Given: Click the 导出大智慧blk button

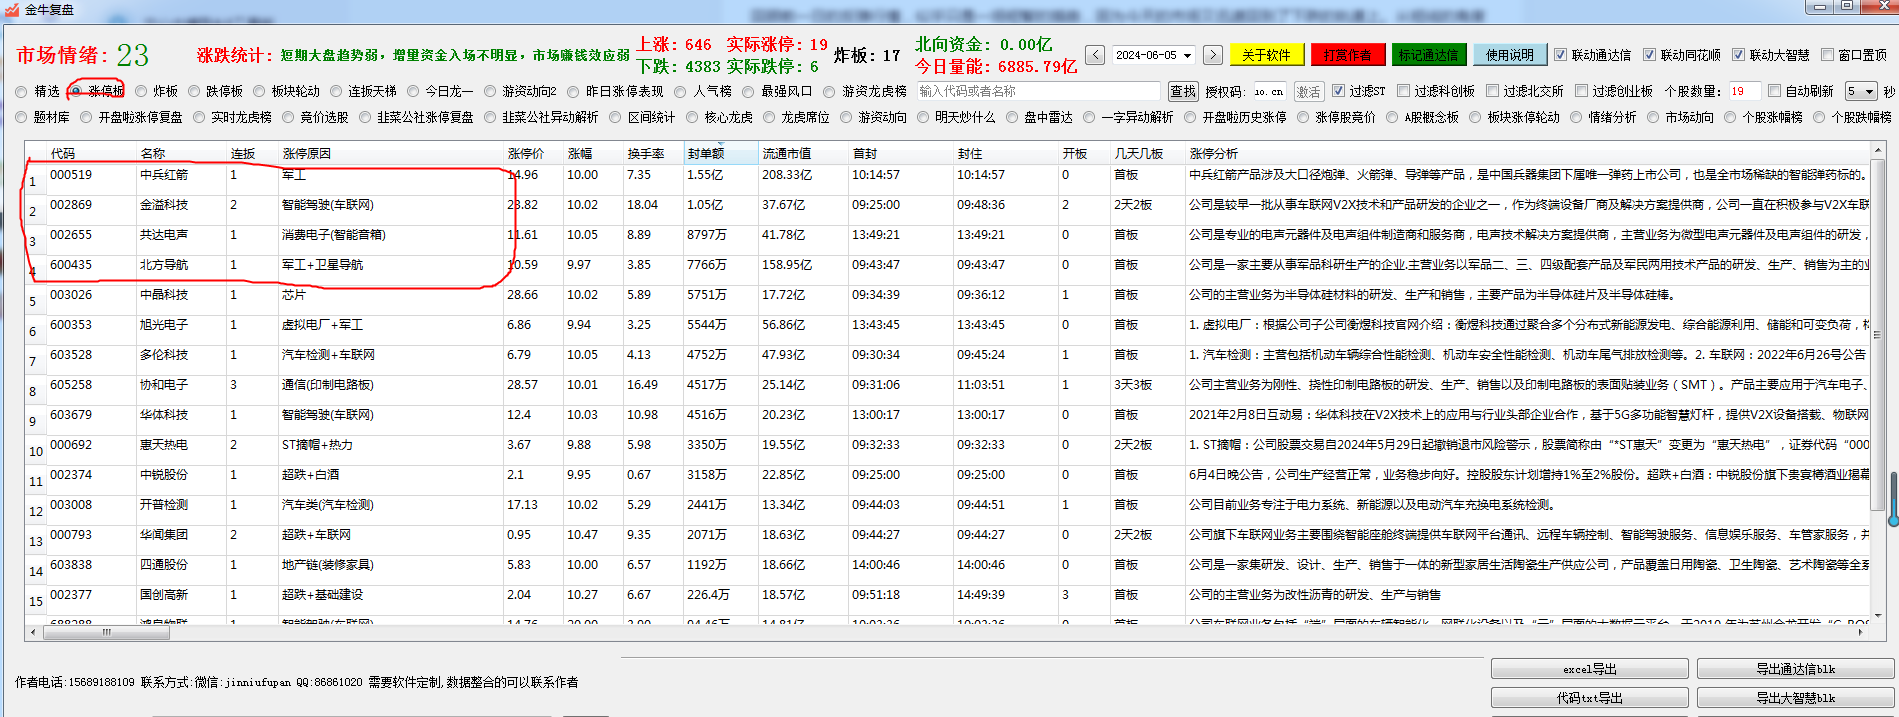Looking at the screenshot, I should coord(1796,698).
